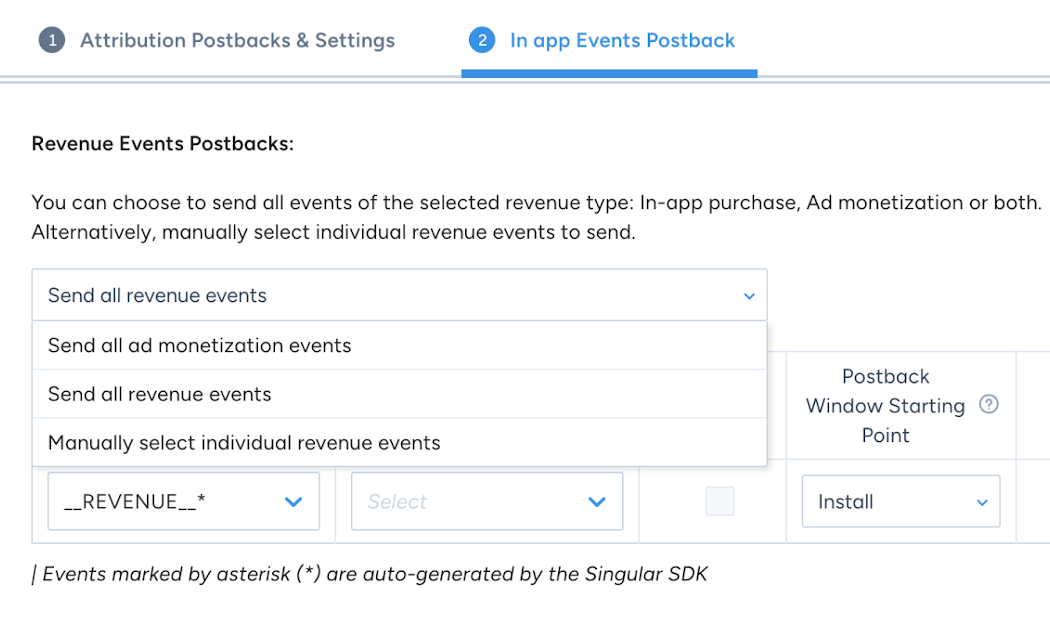The height and width of the screenshot is (620, 1050).
Task: Select Manually select individual revenue events
Action: pos(244,442)
